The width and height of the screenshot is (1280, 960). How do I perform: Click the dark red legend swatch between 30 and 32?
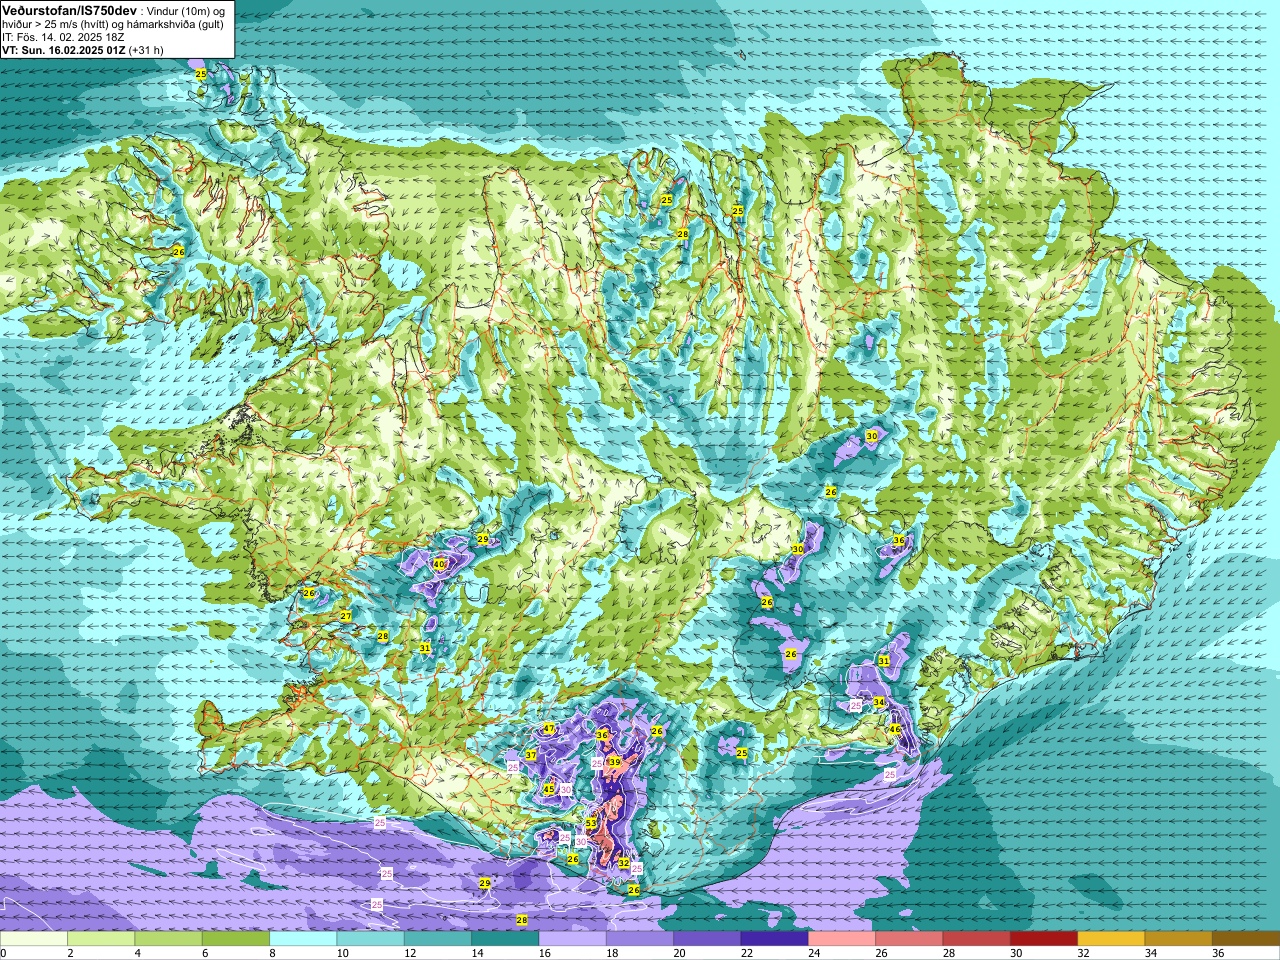(x=1044, y=939)
